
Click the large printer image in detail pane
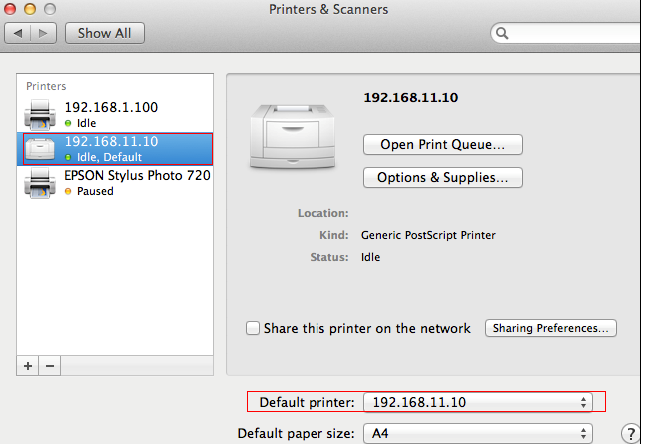[x=293, y=137]
